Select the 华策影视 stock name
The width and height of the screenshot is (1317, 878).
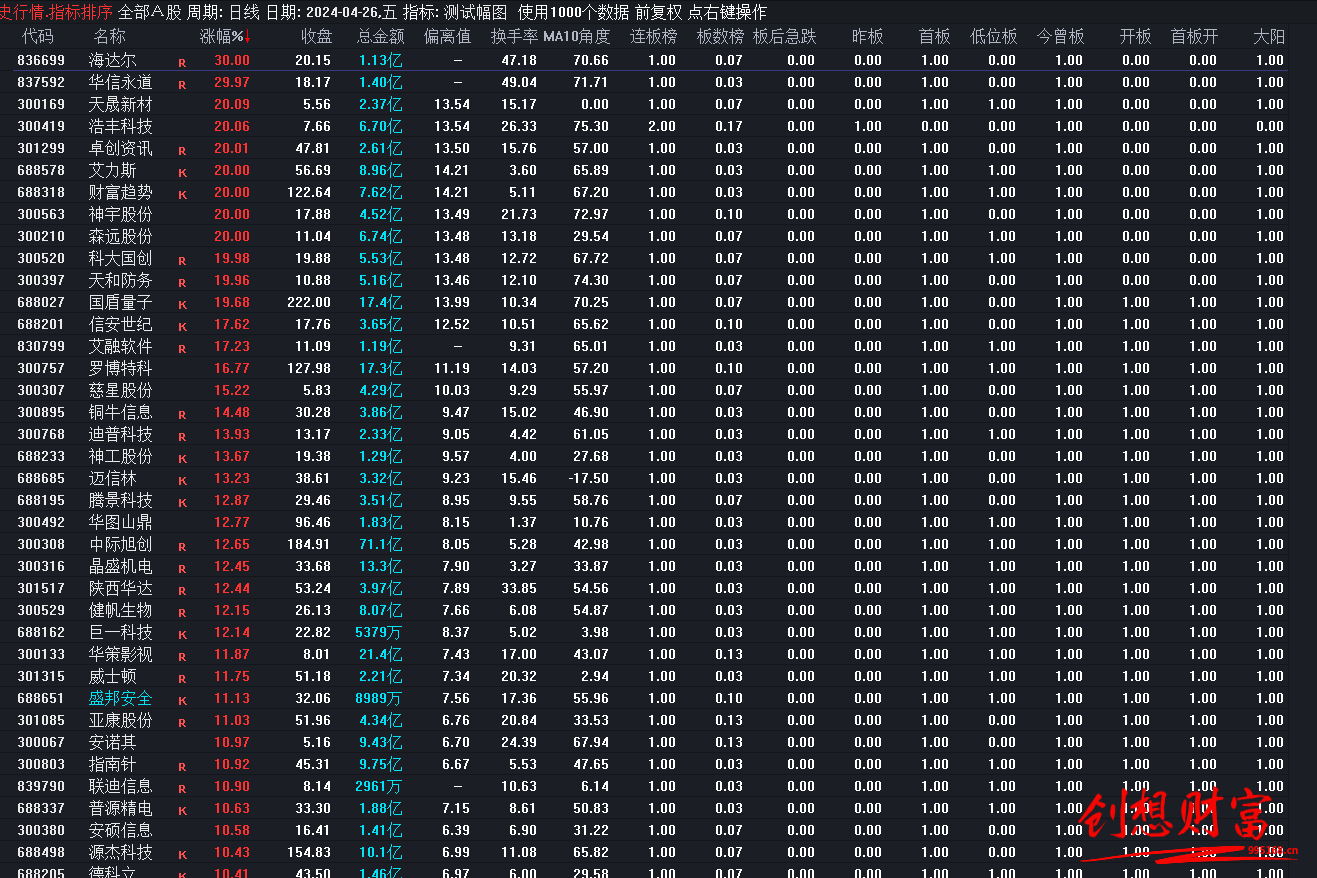coord(120,654)
